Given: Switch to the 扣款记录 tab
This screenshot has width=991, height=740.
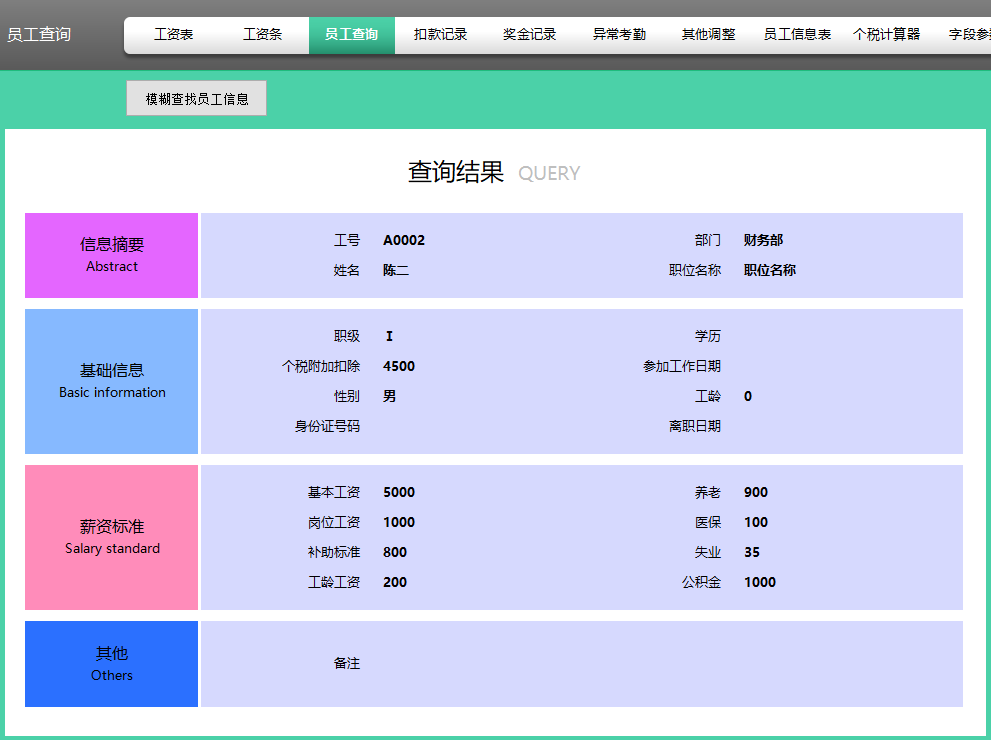Looking at the screenshot, I should pyautogui.click(x=440, y=33).
